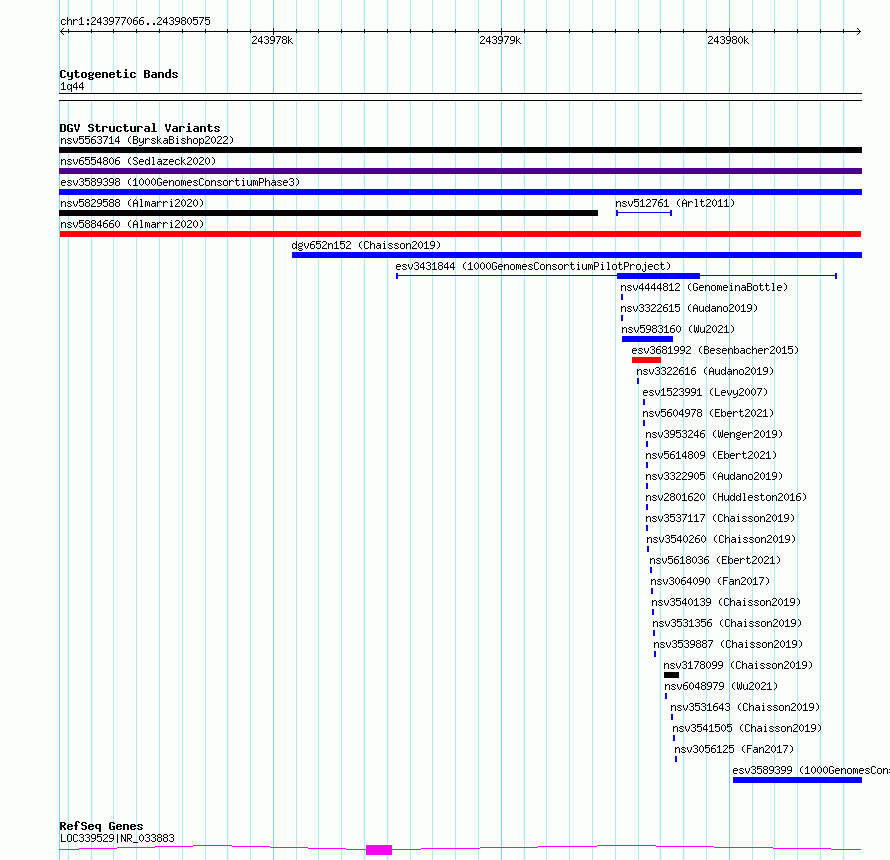Open nsv3537117 (Chaisson2019) label
The image size is (890, 860).
click(720, 518)
